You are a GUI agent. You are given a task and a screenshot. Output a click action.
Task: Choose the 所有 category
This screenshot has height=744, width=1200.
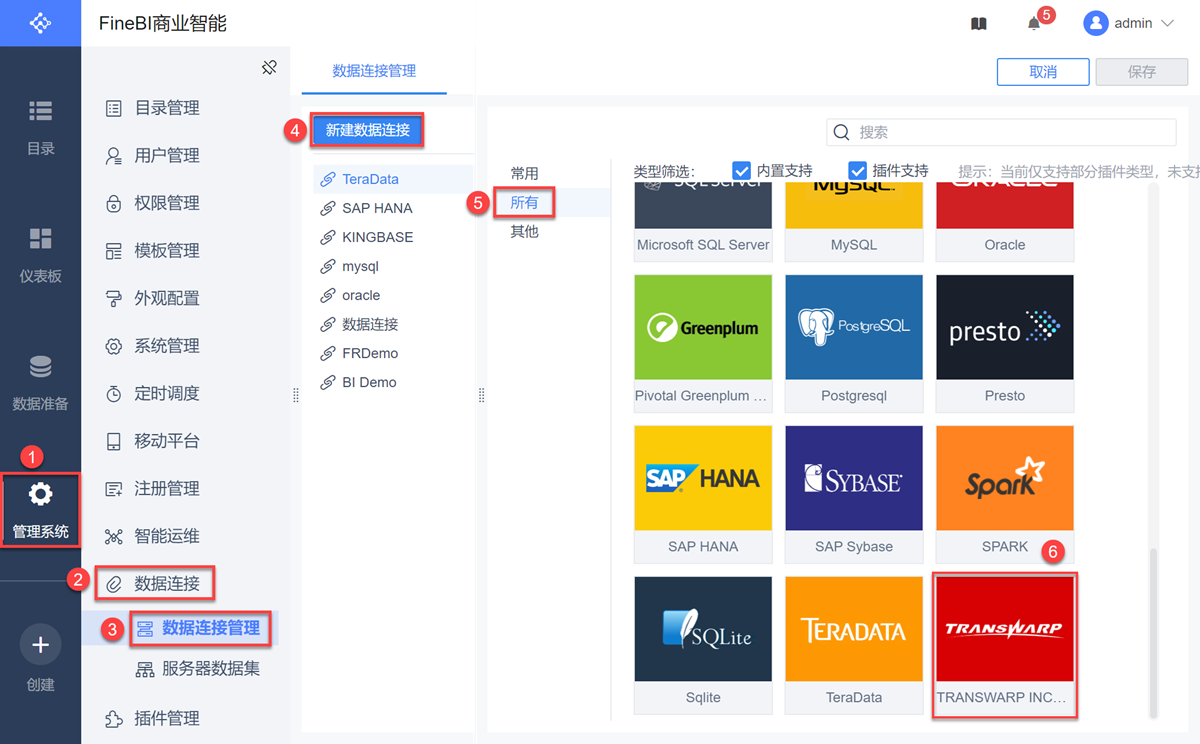[x=525, y=202]
